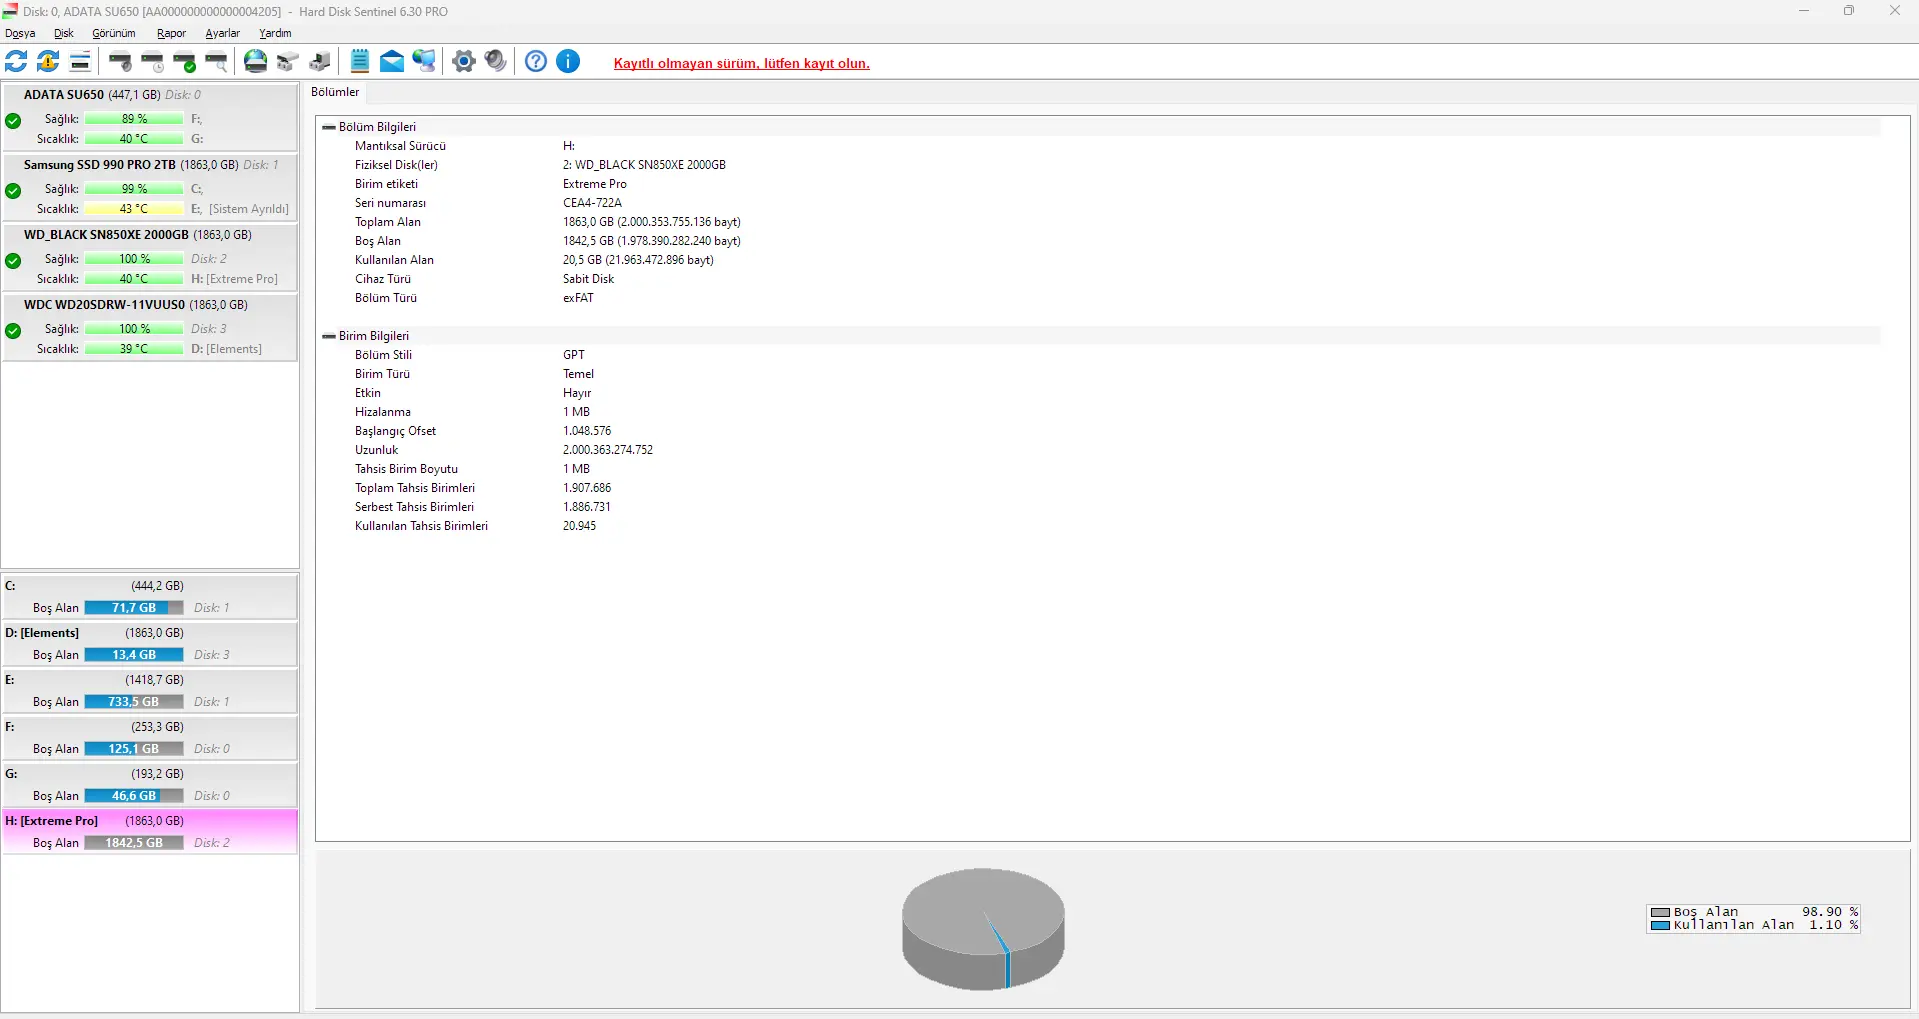Click the exFAT partition type value
Viewport: 1919px width, 1019px height.
[578, 298]
